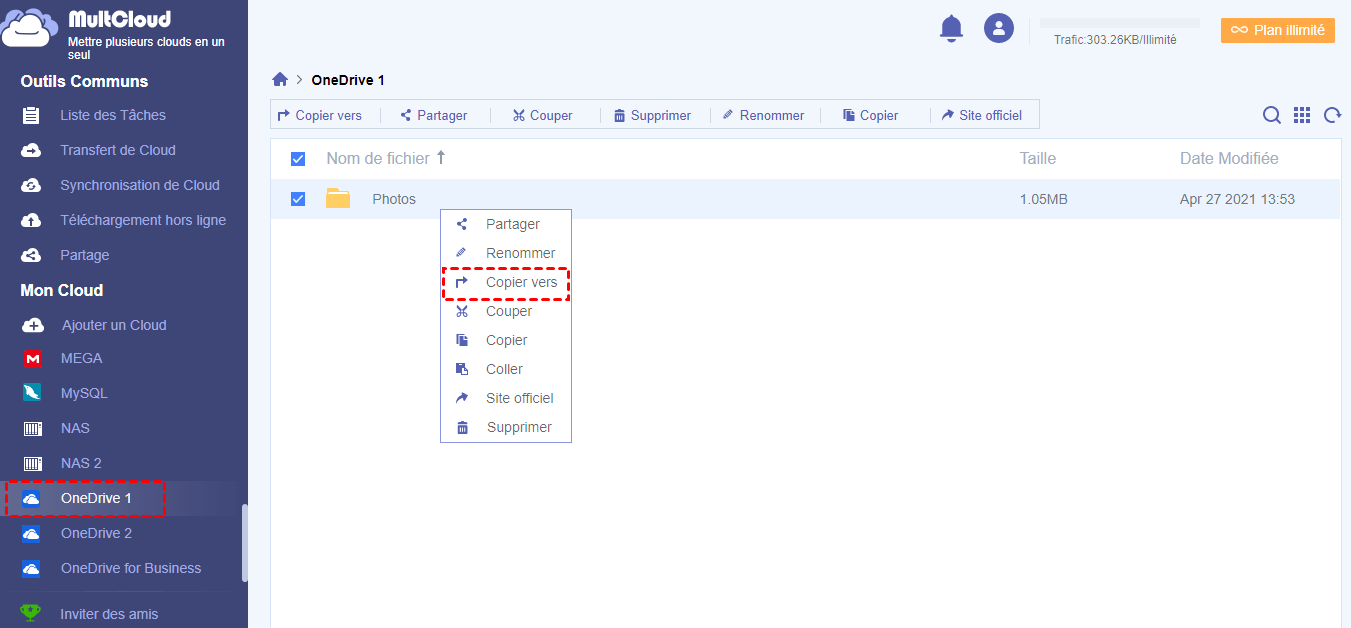Viewport: 1351px width, 628px height.
Task: Click Copier in the toolbar
Action: click(x=870, y=115)
